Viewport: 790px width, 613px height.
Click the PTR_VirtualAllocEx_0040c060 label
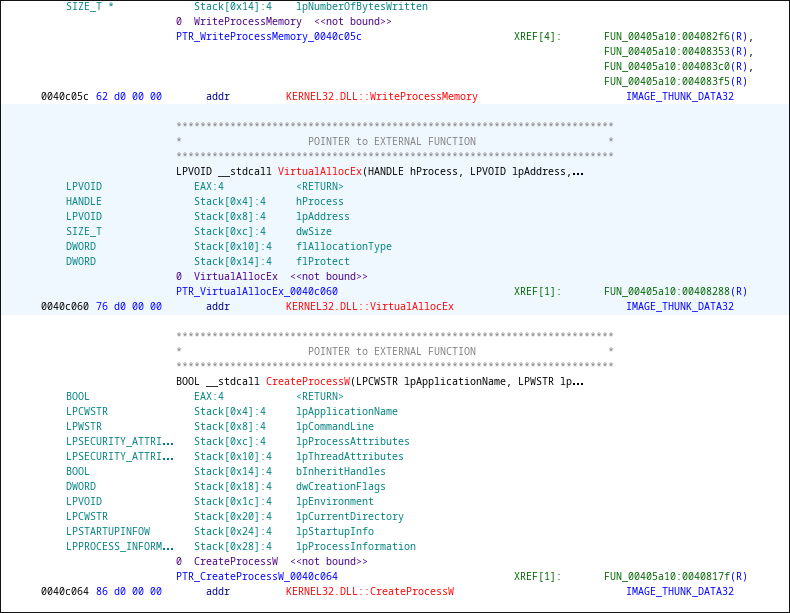point(256,292)
